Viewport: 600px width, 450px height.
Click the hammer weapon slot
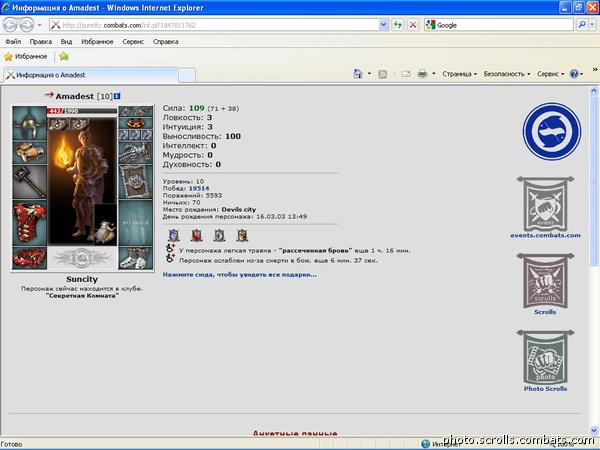pyautogui.click(x=29, y=182)
